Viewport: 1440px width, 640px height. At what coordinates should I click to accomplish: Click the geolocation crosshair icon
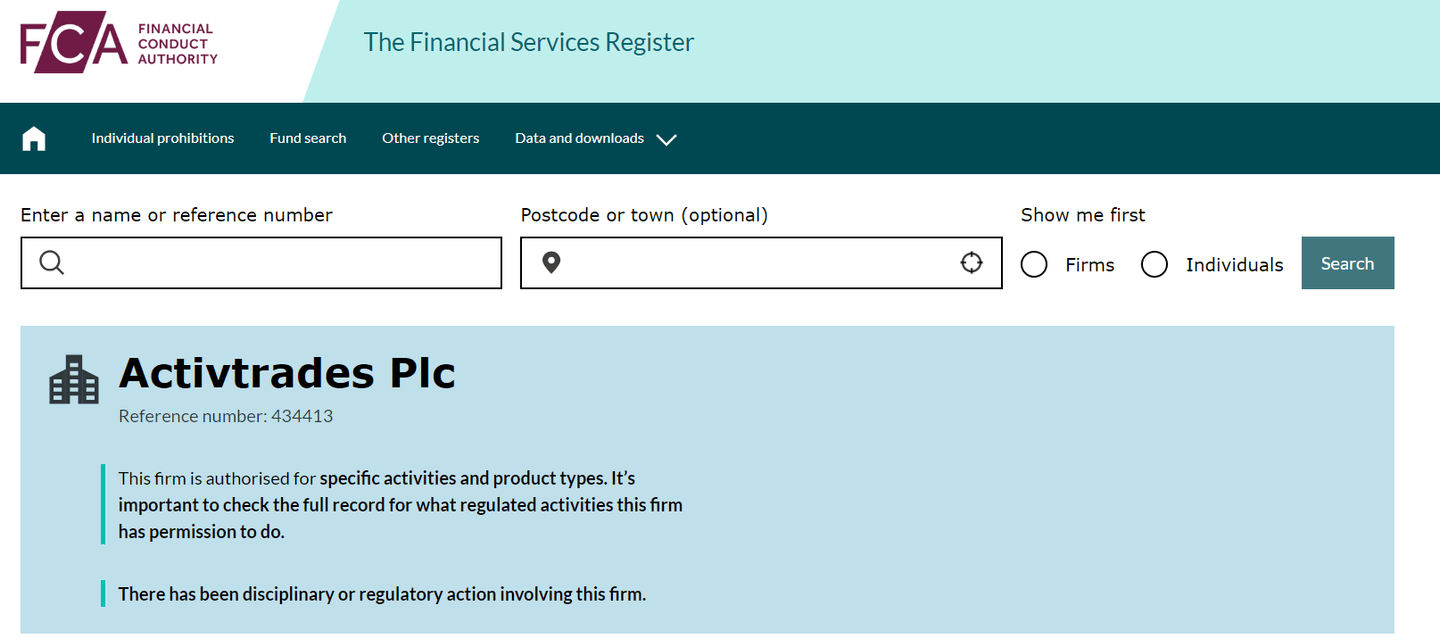point(971,262)
